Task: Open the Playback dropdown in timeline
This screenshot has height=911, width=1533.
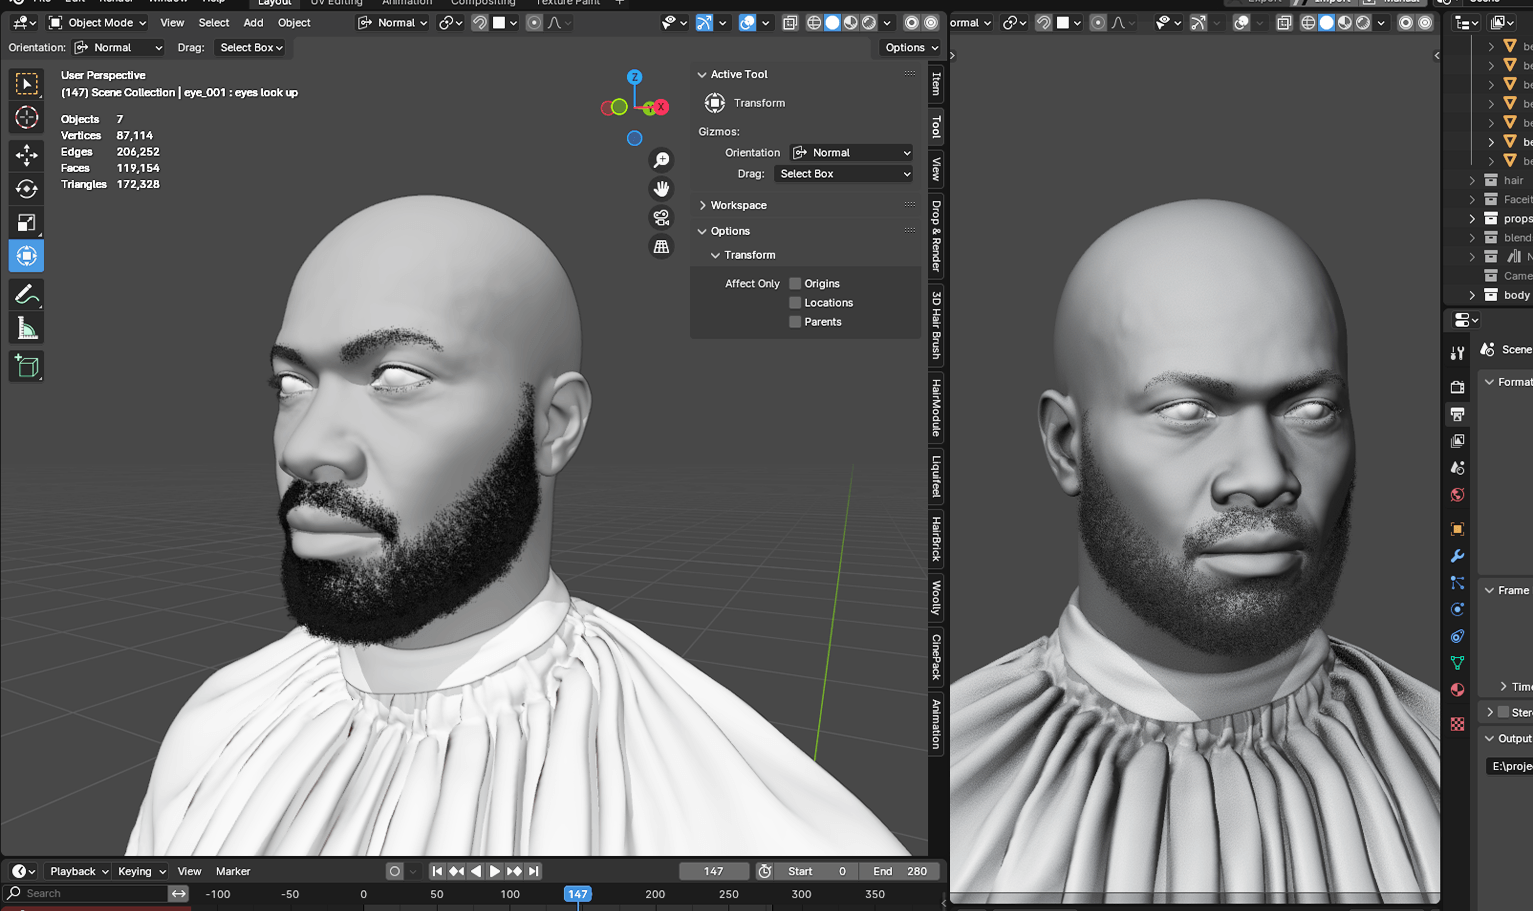Action: [x=78, y=871]
